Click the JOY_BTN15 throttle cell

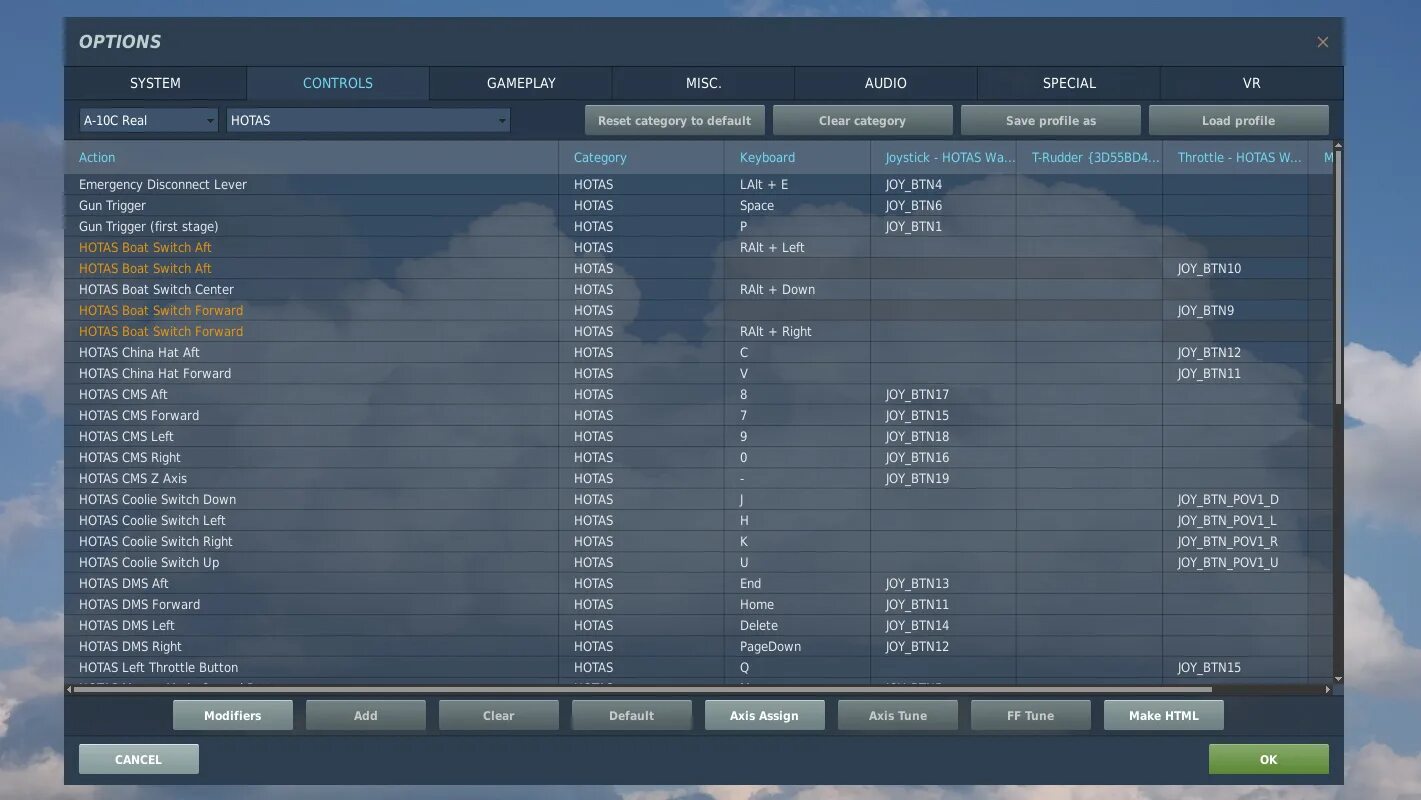1236,667
